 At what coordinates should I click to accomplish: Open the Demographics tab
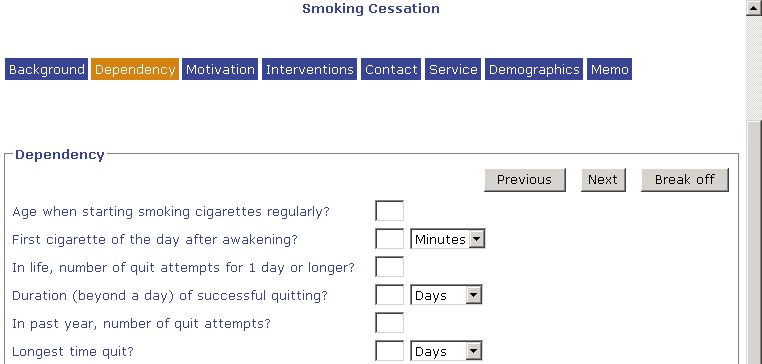click(x=534, y=69)
